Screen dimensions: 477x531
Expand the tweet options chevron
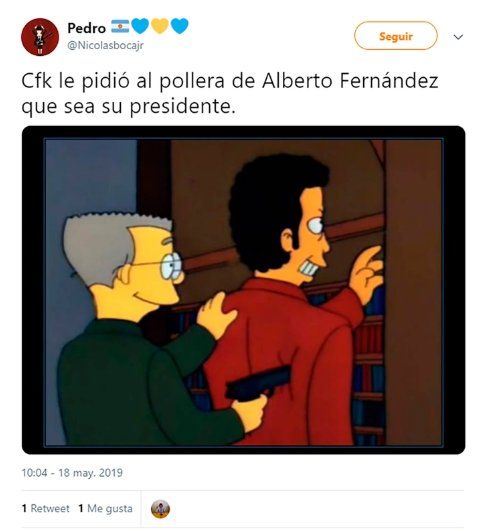click(x=458, y=37)
